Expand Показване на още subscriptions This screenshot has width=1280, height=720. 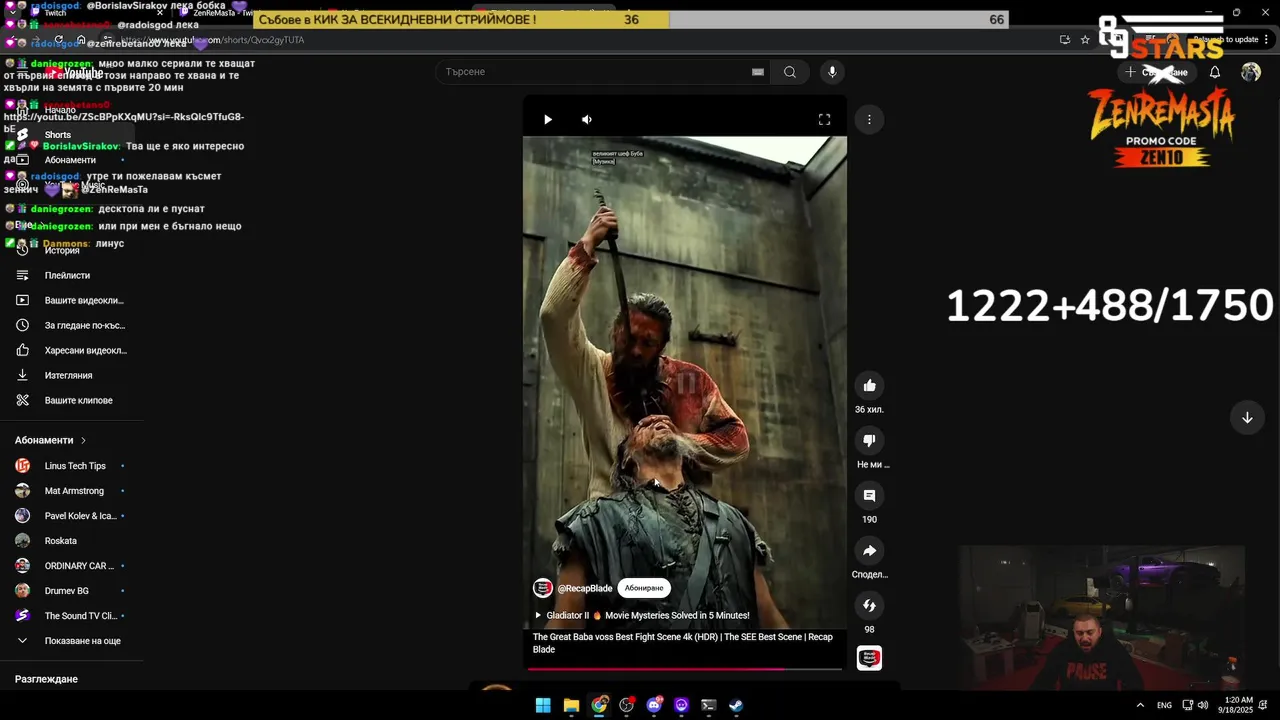(x=70, y=641)
